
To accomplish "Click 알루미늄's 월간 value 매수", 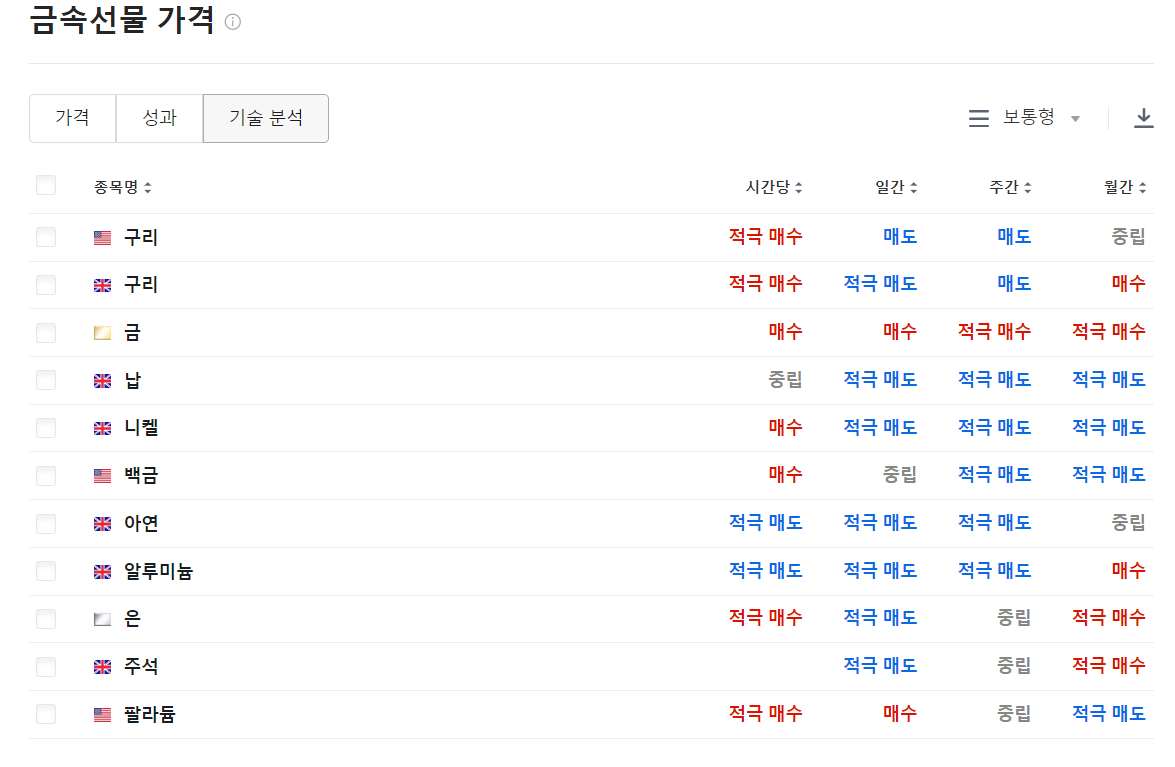I will coord(1129,571).
